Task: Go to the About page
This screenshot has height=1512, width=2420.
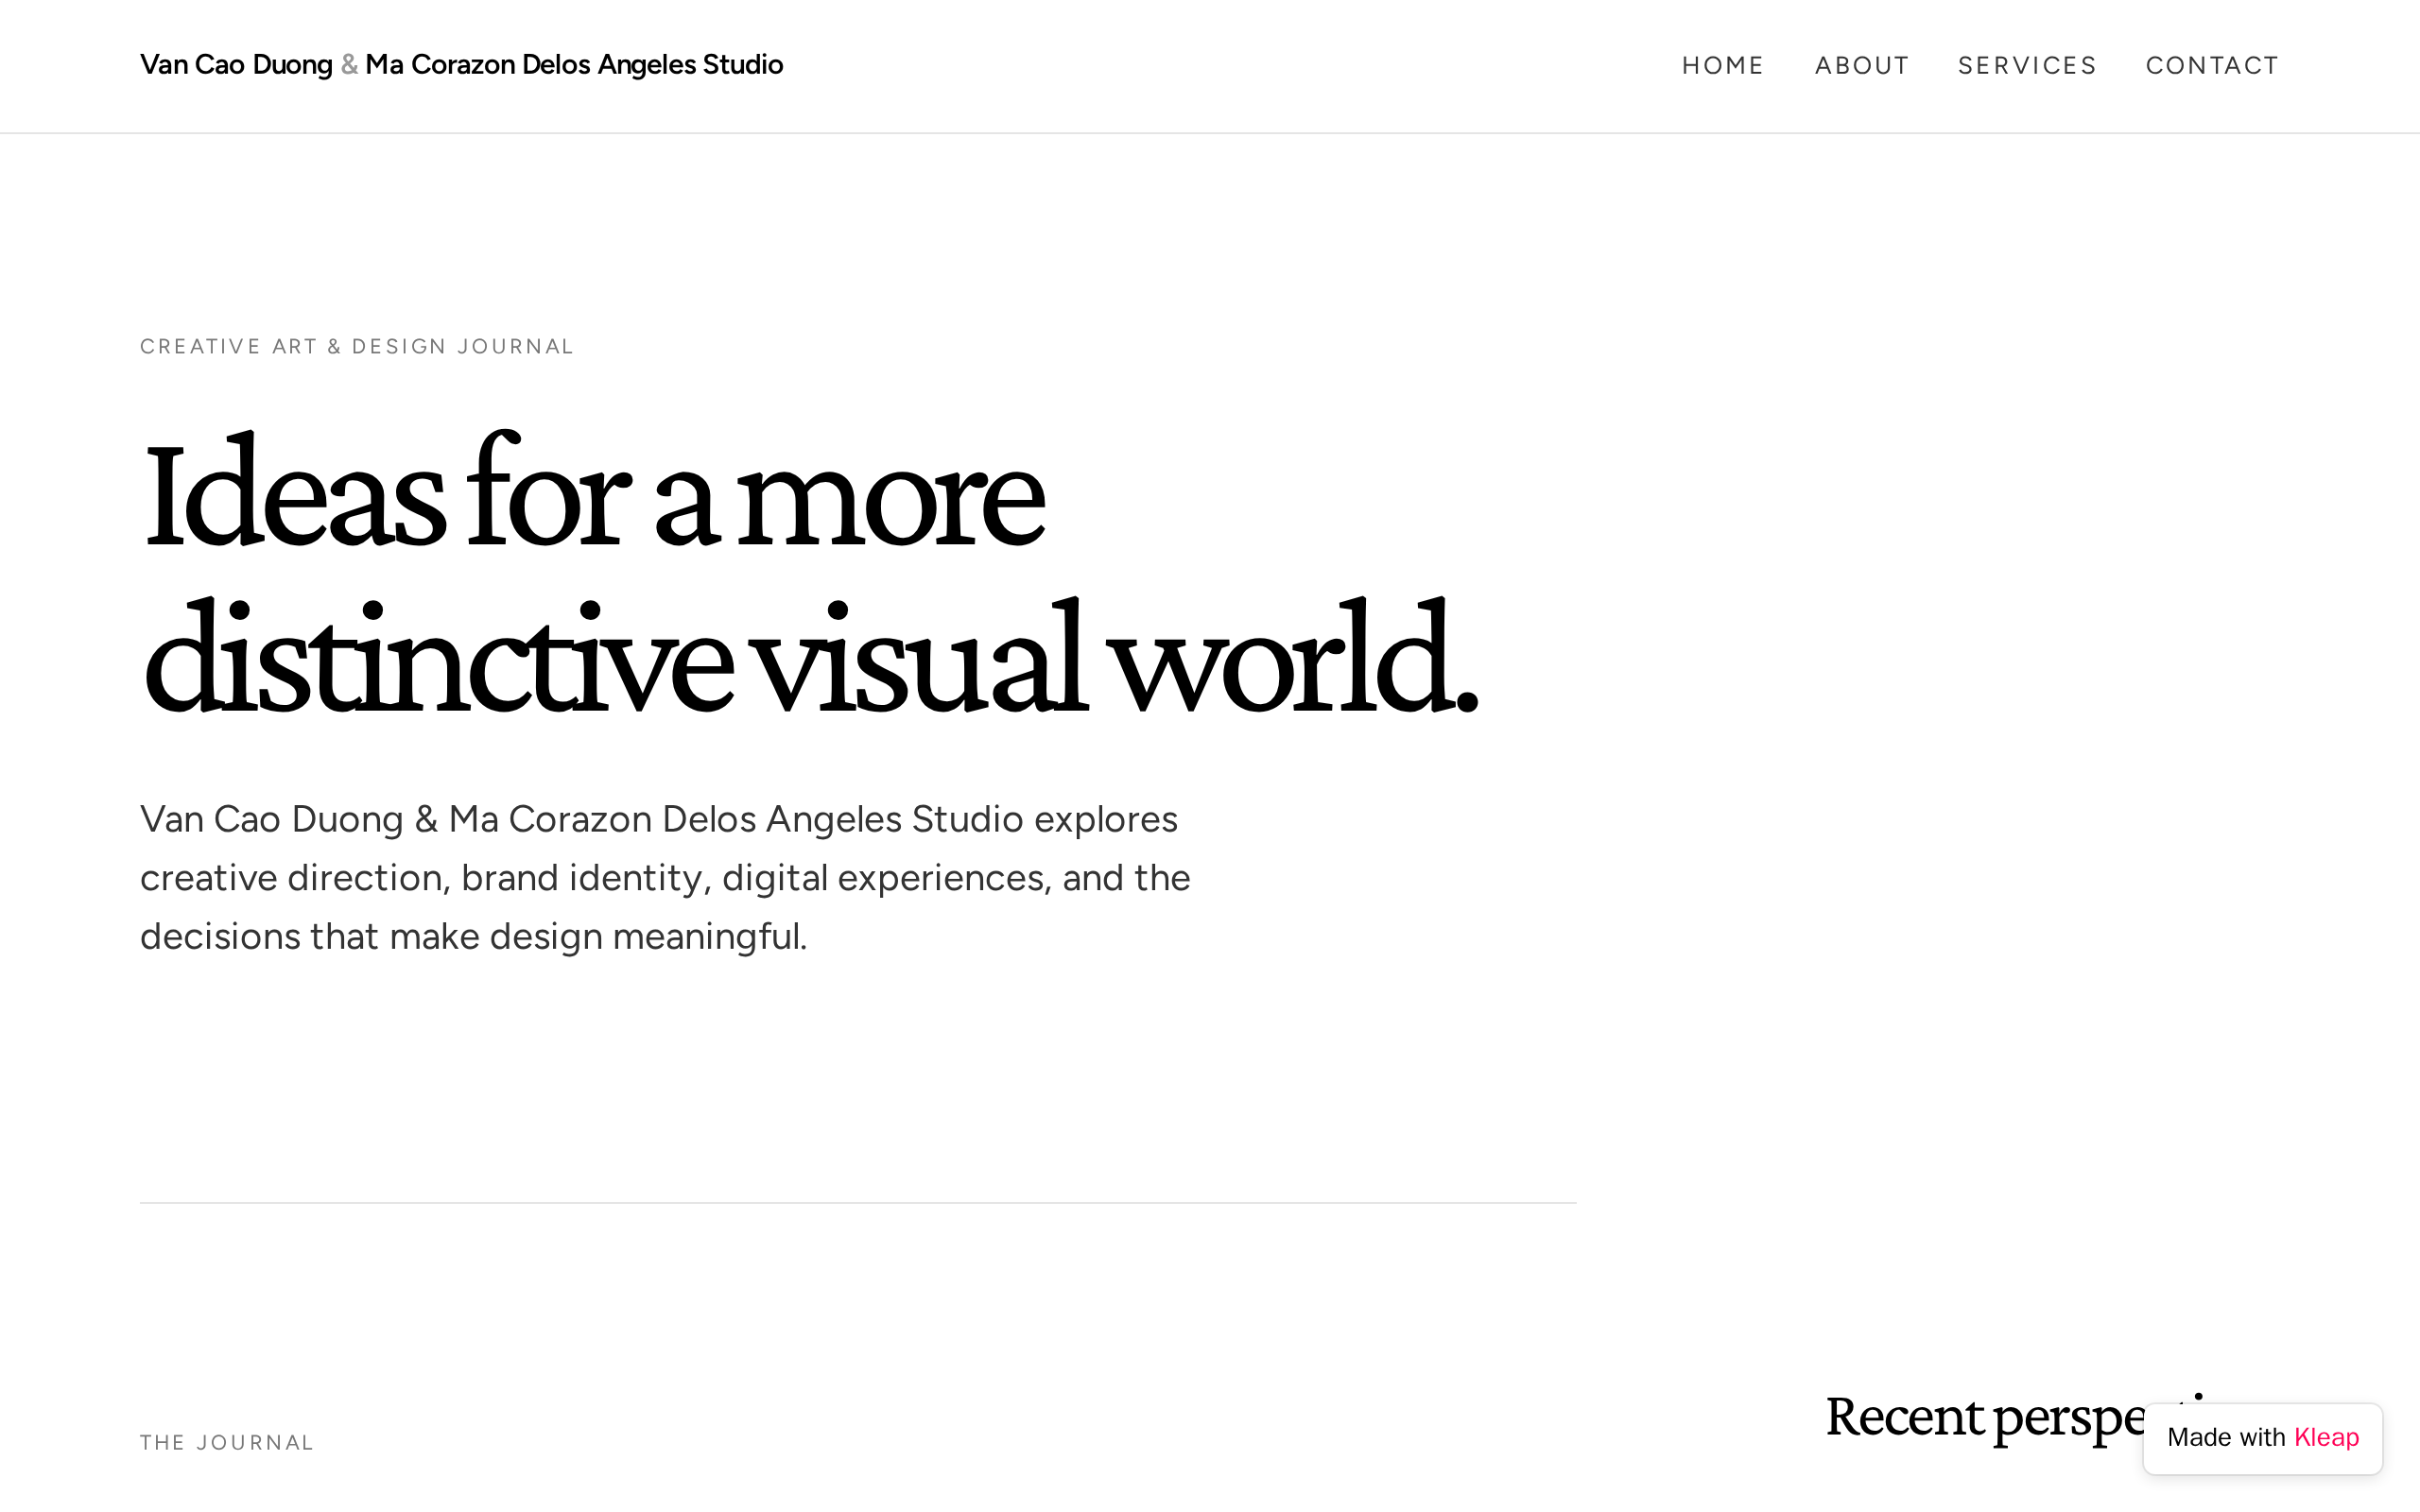Action: (1861, 66)
